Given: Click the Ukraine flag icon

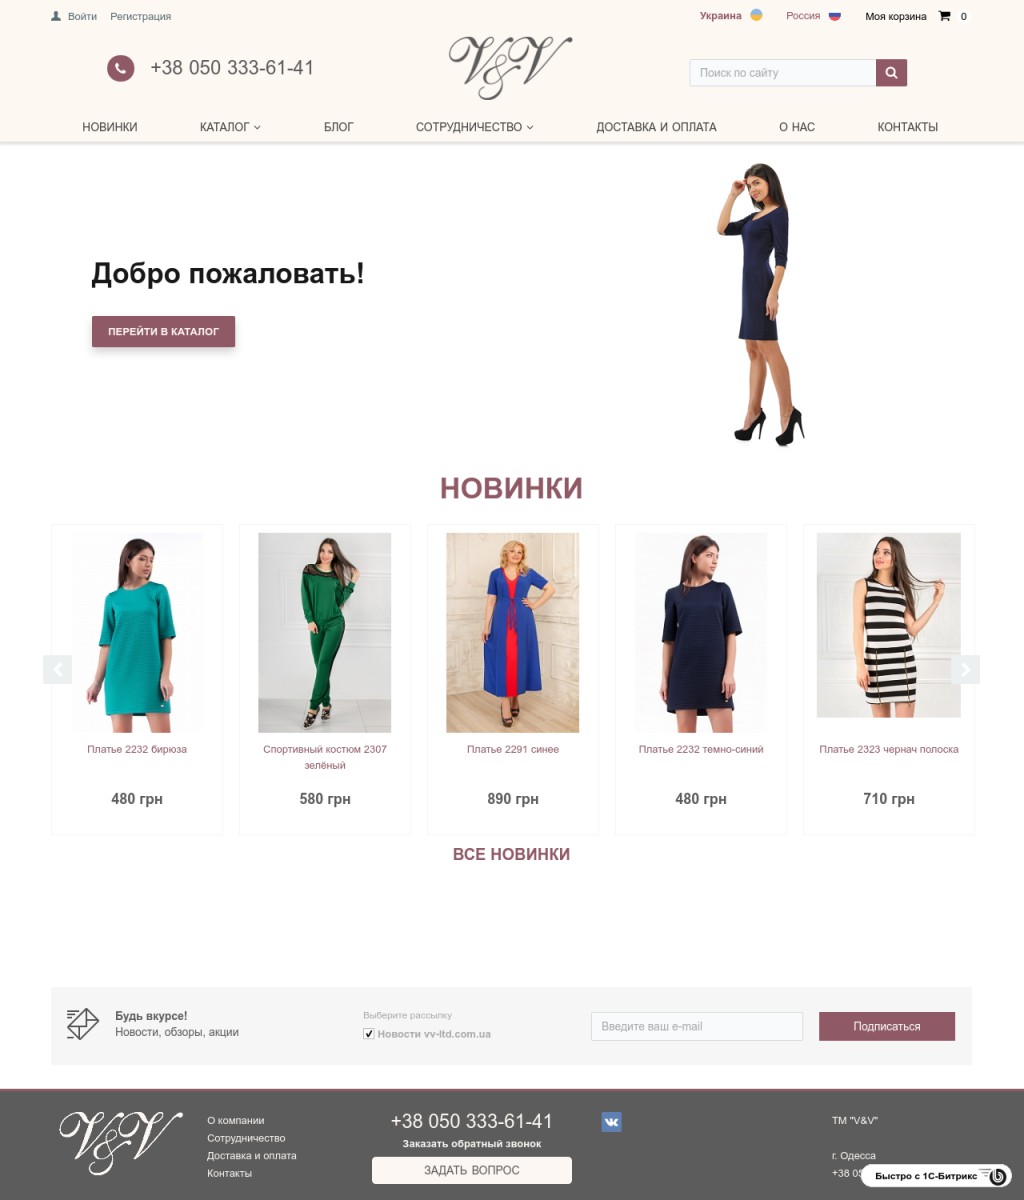Looking at the screenshot, I should [757, 15].
